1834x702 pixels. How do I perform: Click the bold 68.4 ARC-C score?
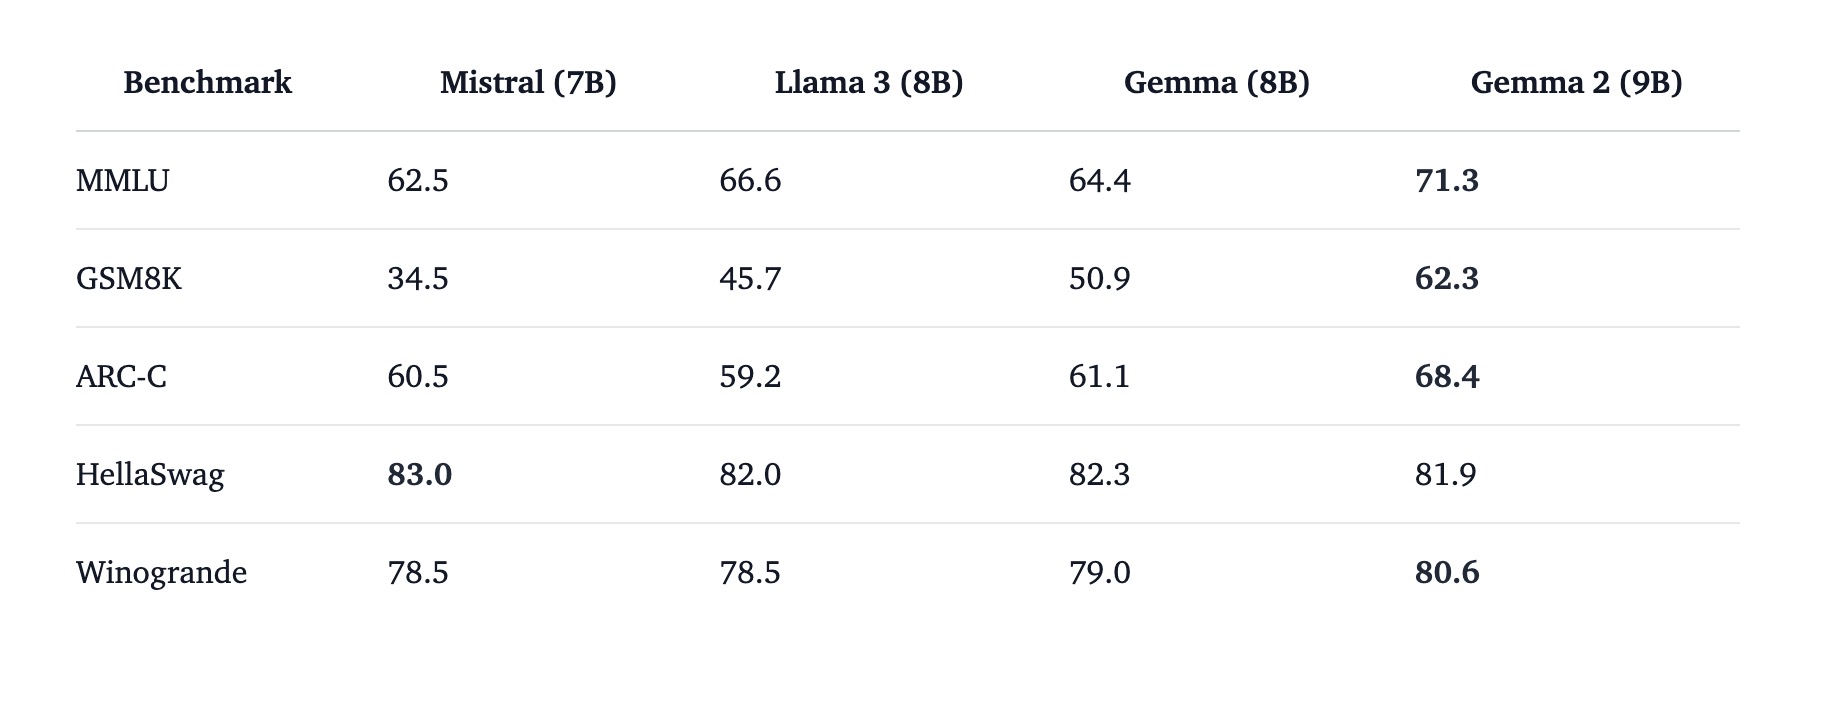tap(1447, 376)
